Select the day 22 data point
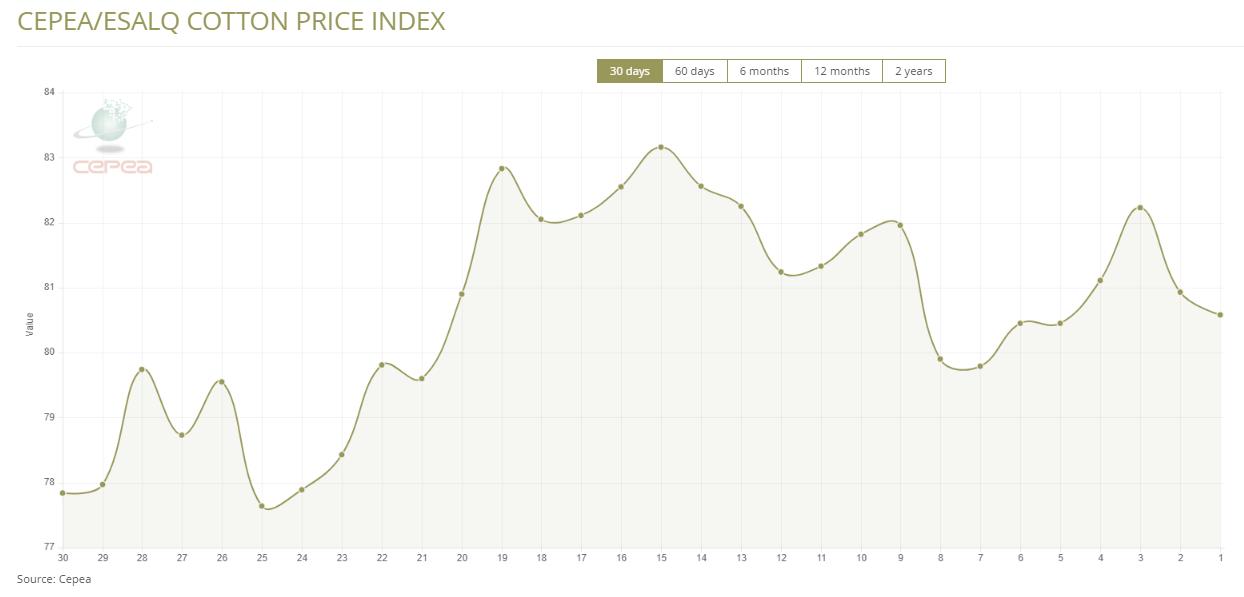The height and width of the screenshot is (597, 1244). click(x=382, y=364)
